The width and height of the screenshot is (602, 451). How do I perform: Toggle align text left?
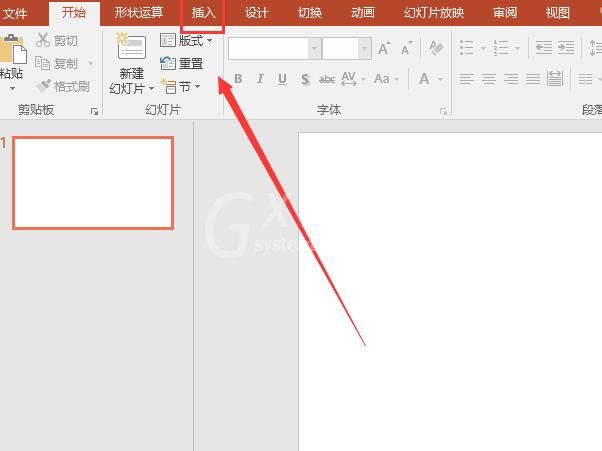pos(466,79)
